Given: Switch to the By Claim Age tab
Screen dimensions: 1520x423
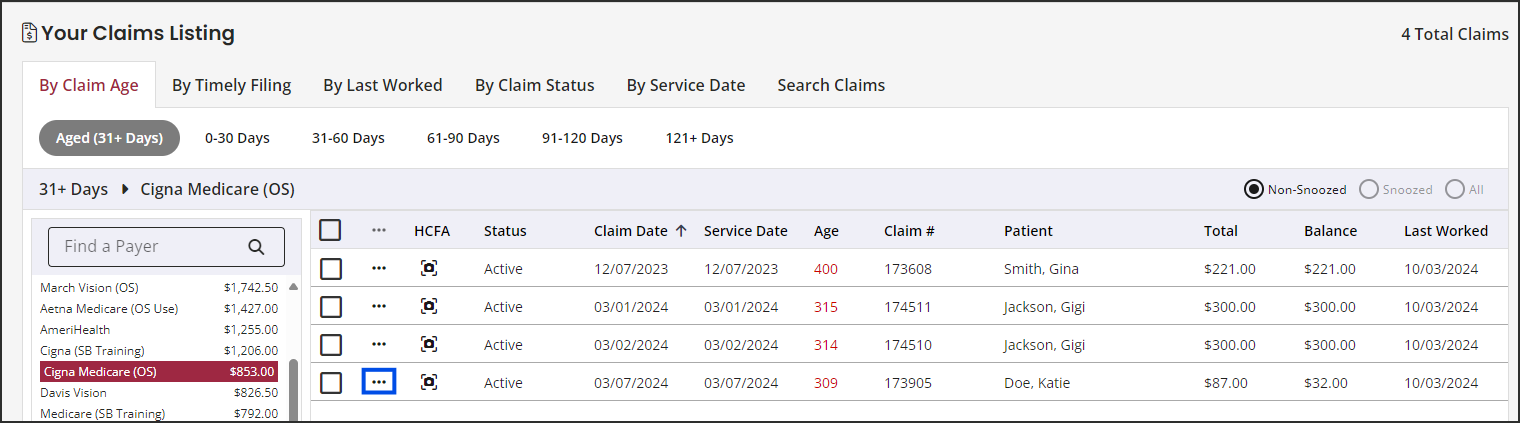Looking at the screenshot, I should [x=89, y=85].
